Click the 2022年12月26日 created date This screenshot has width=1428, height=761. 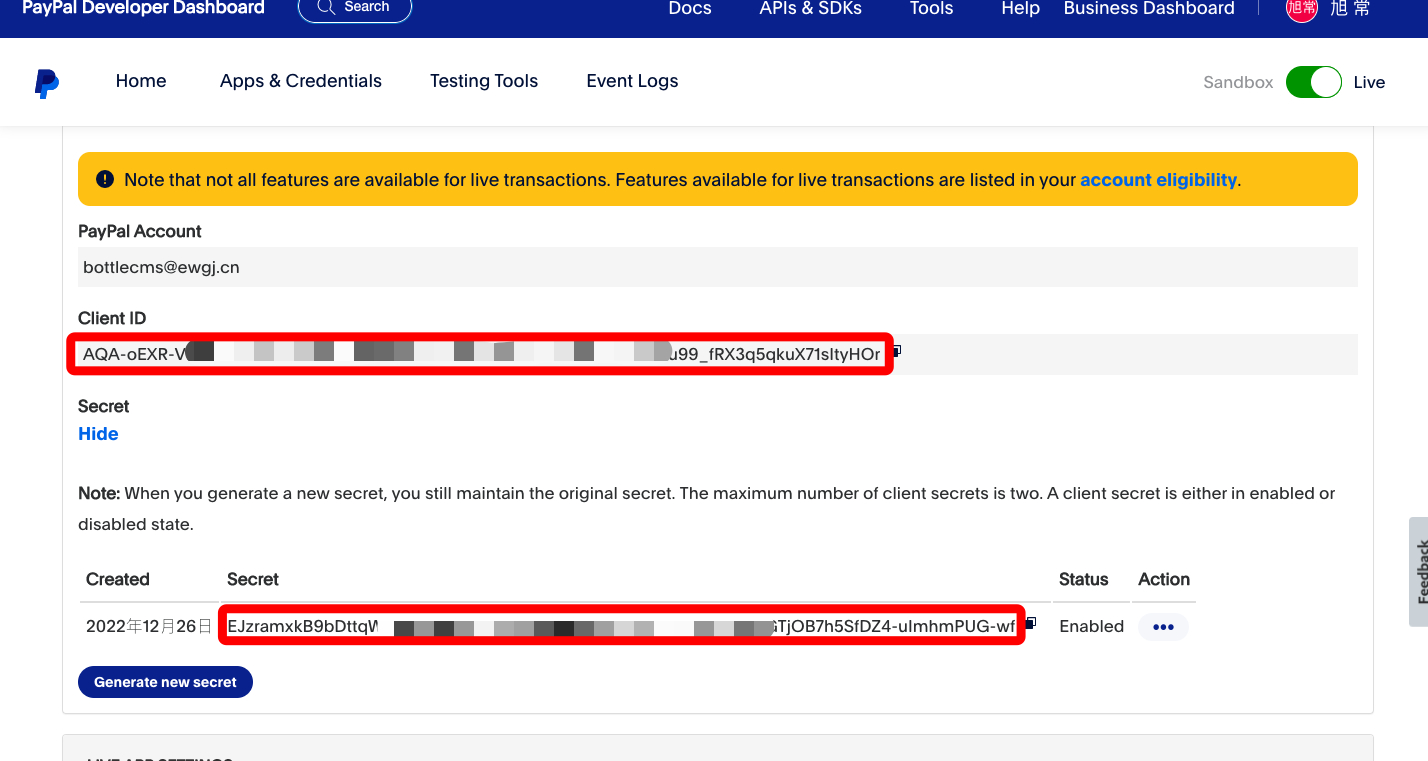(x=149, y=627)
